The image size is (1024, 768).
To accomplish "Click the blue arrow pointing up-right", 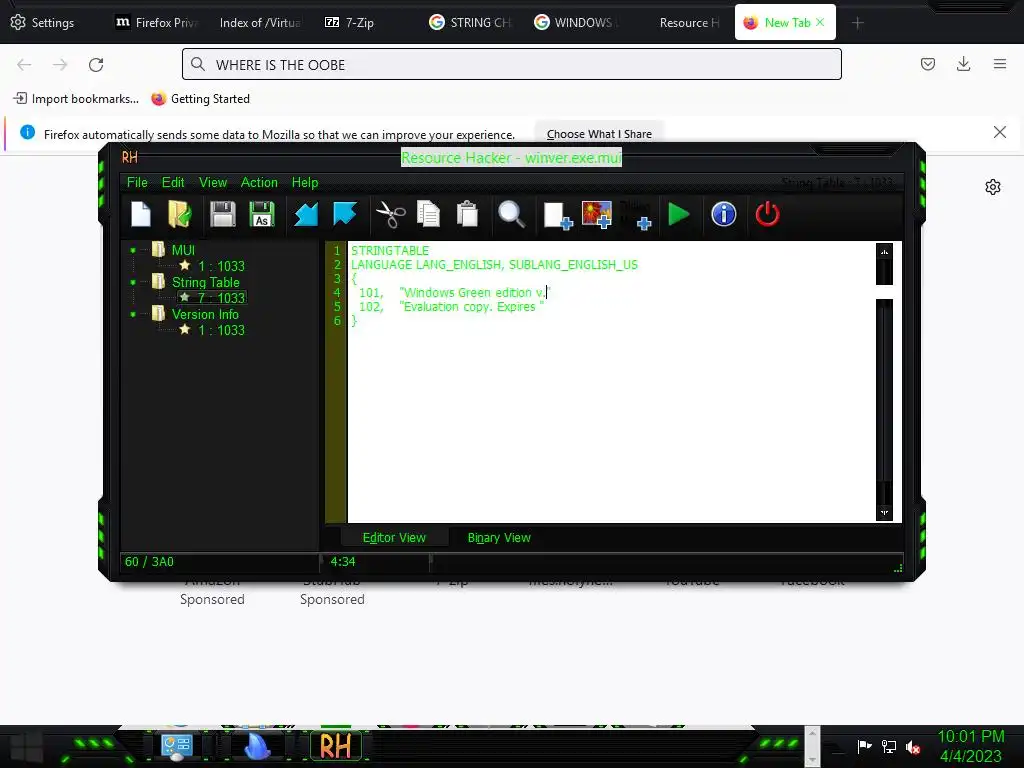I will tap(345, 213).
